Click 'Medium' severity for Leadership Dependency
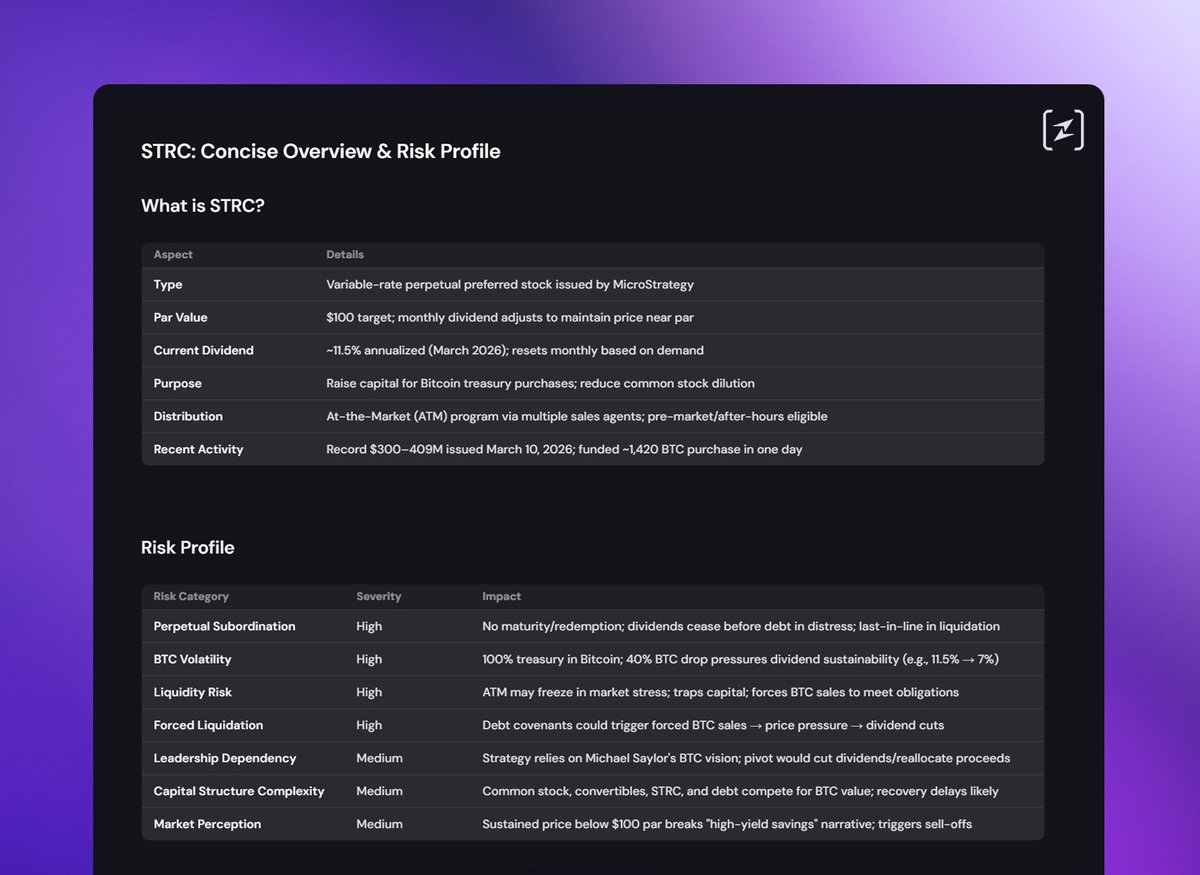This screenshot has height=875, width=1200. tap(379, 759)
